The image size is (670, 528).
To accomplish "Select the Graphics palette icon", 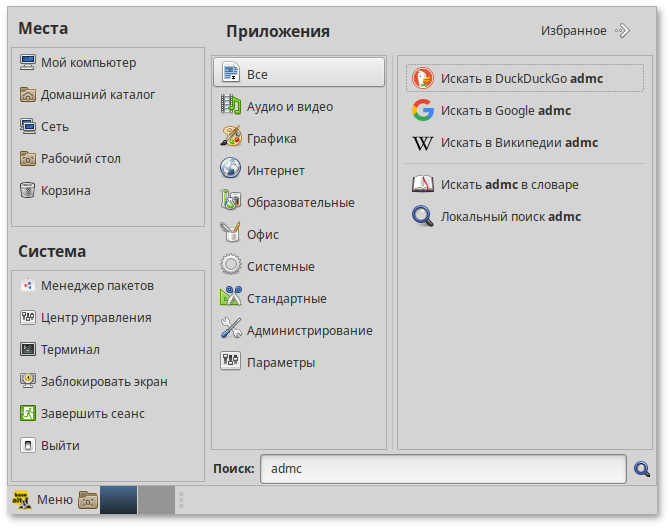I will click(x=231, y=138).
